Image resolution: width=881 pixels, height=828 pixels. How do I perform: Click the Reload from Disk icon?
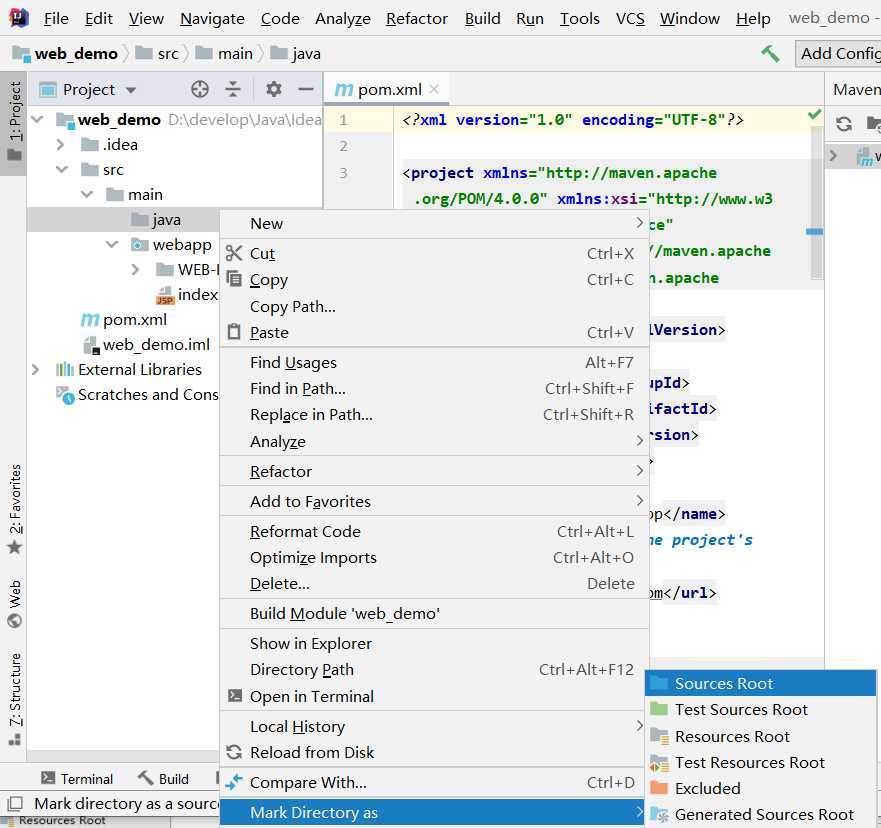[234, 752]
